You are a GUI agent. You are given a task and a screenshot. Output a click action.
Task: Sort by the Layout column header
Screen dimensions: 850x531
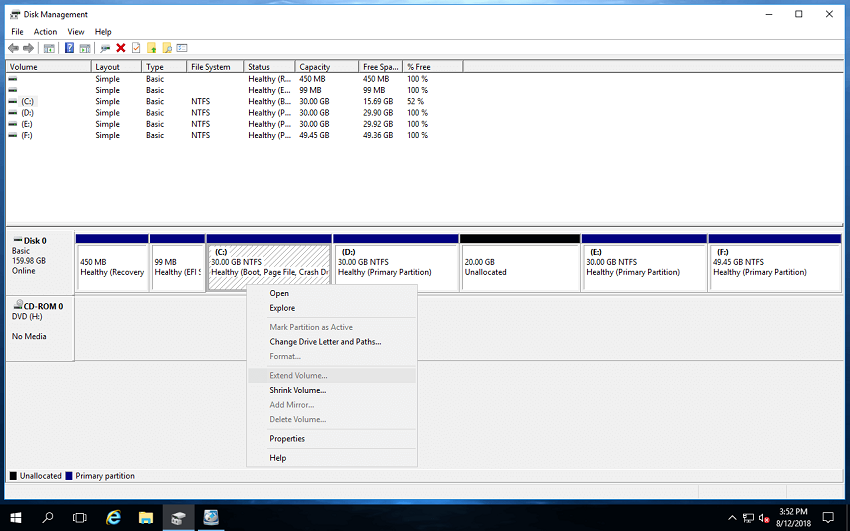(x=117, y=67)
